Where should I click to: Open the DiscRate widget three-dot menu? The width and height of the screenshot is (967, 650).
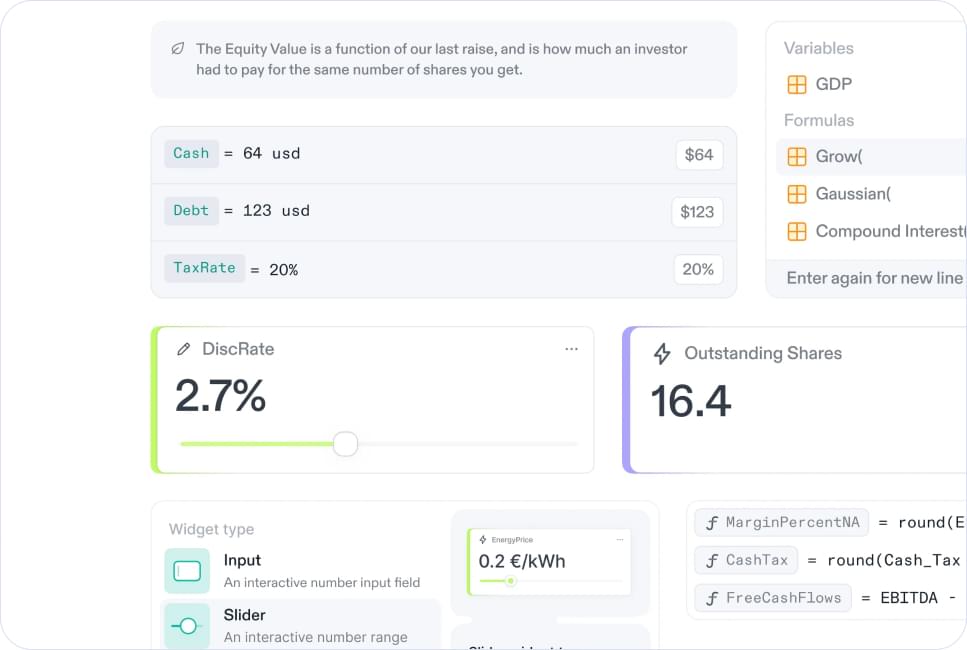(x=572, y=349)
